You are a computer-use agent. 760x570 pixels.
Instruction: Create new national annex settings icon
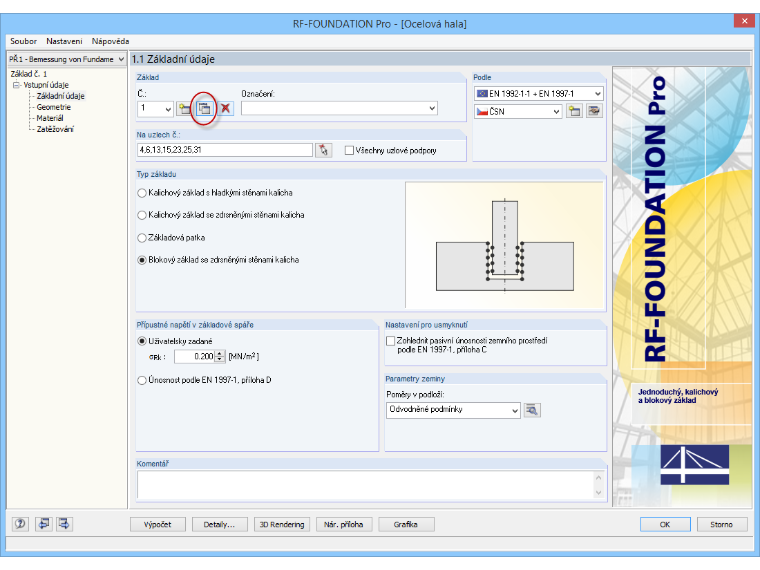[x=574, y=111]
